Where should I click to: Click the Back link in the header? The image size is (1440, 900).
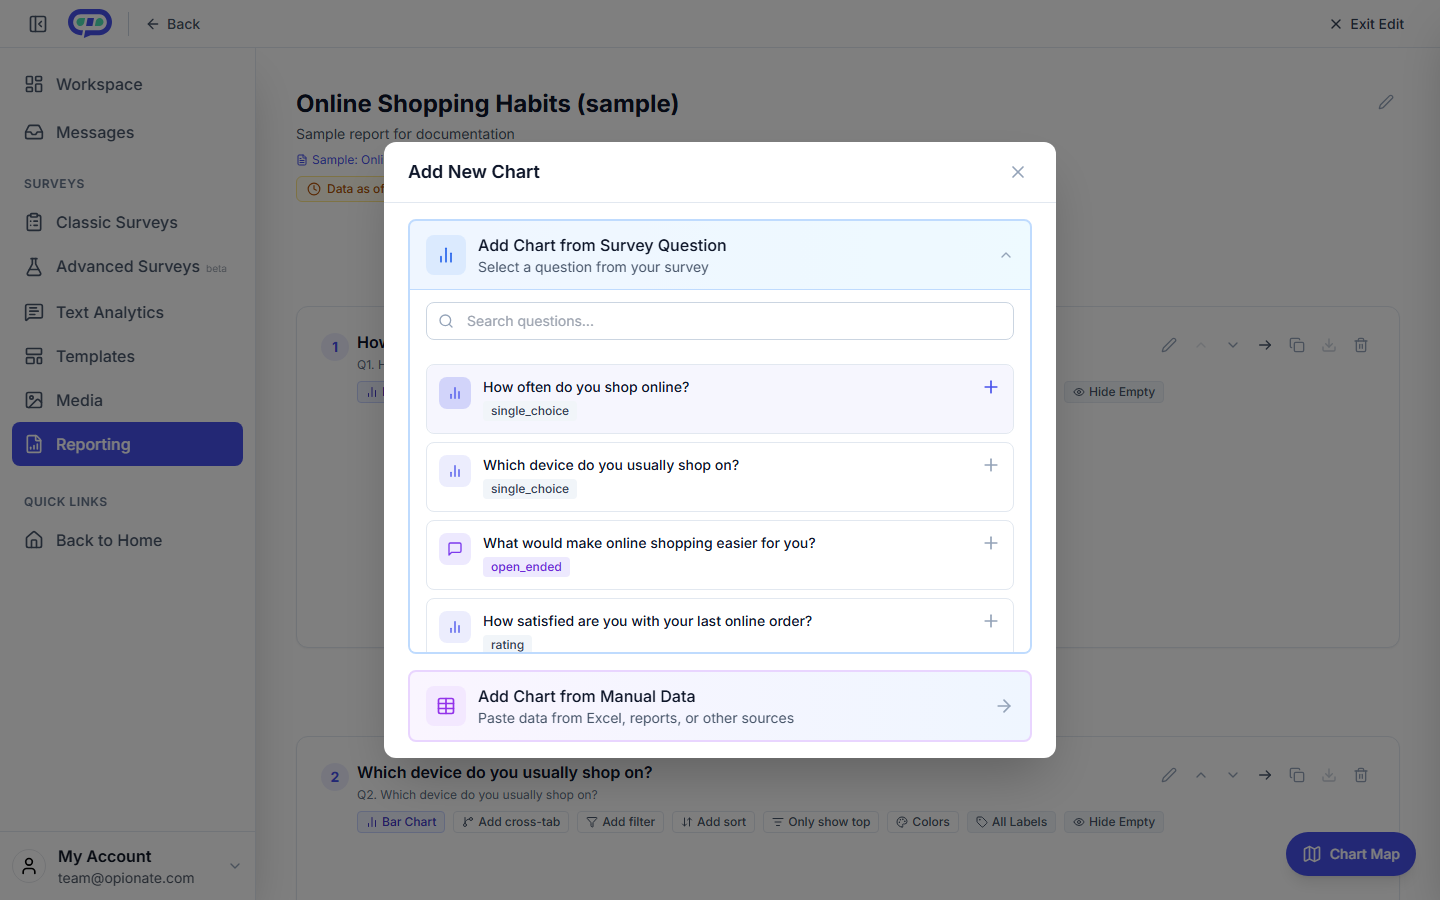coord(173,24)
